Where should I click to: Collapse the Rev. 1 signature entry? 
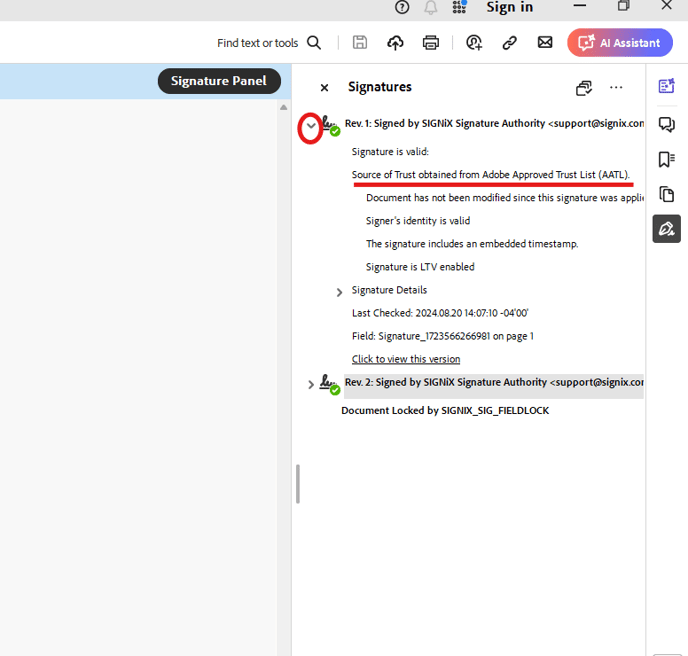[311, 126]
